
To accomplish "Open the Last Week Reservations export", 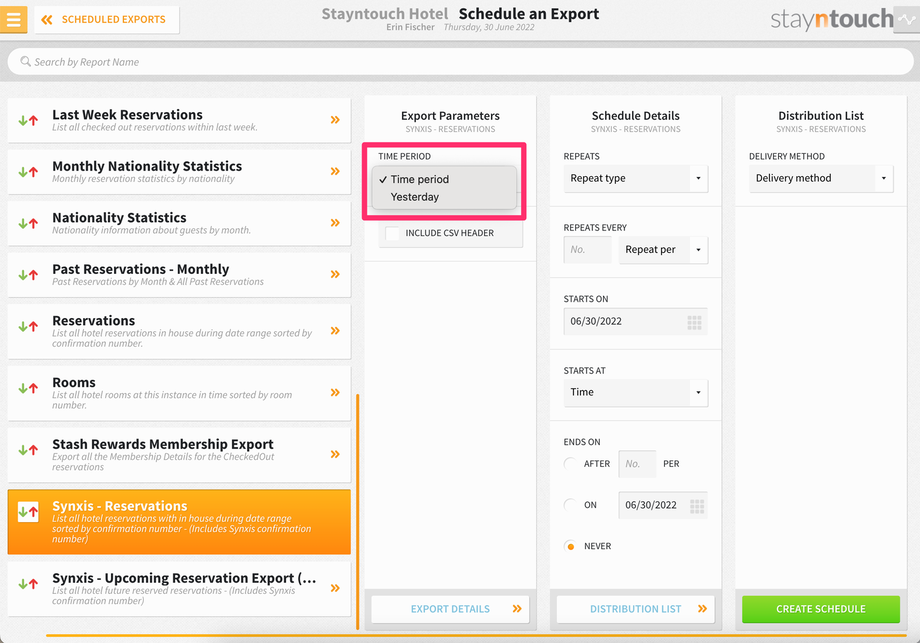I will click(x=179, y=120).
